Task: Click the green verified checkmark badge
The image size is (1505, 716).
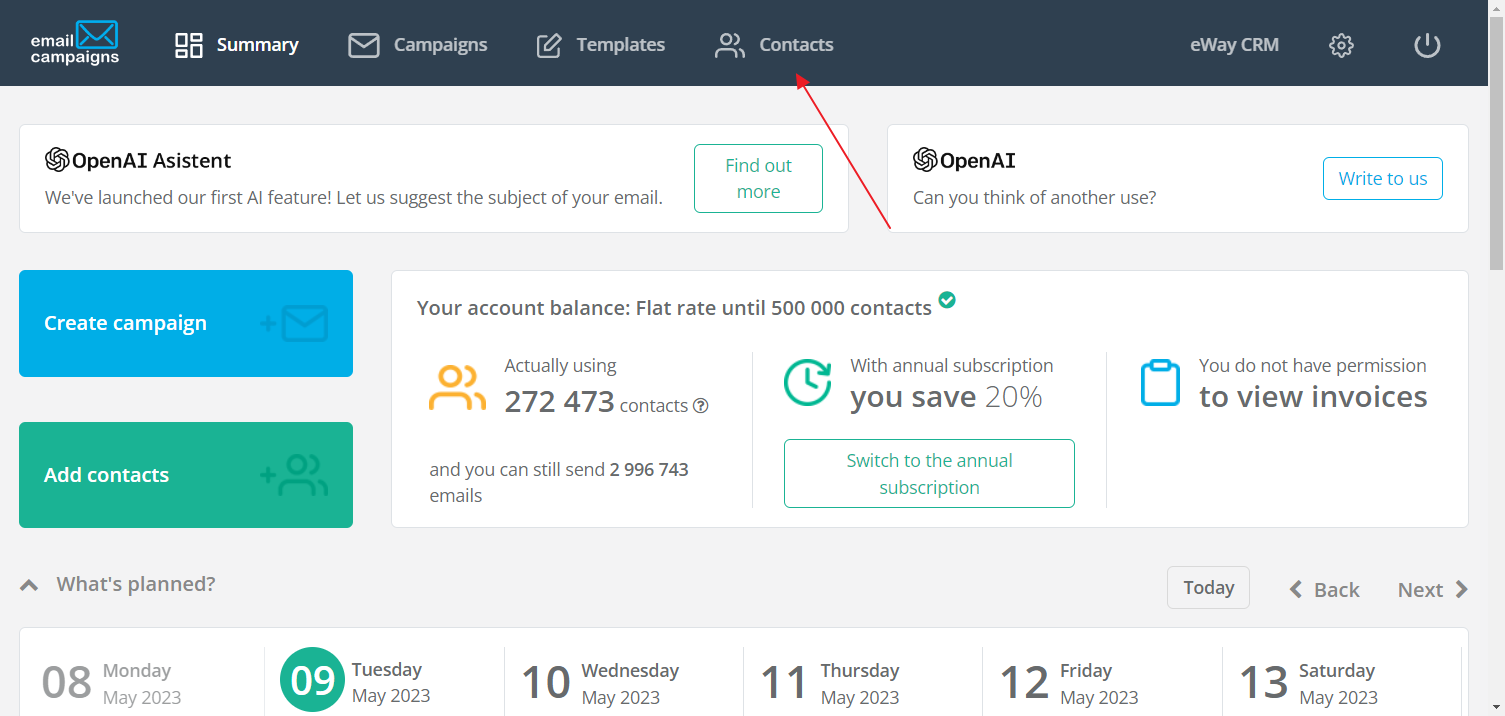Action: point(947,299)
